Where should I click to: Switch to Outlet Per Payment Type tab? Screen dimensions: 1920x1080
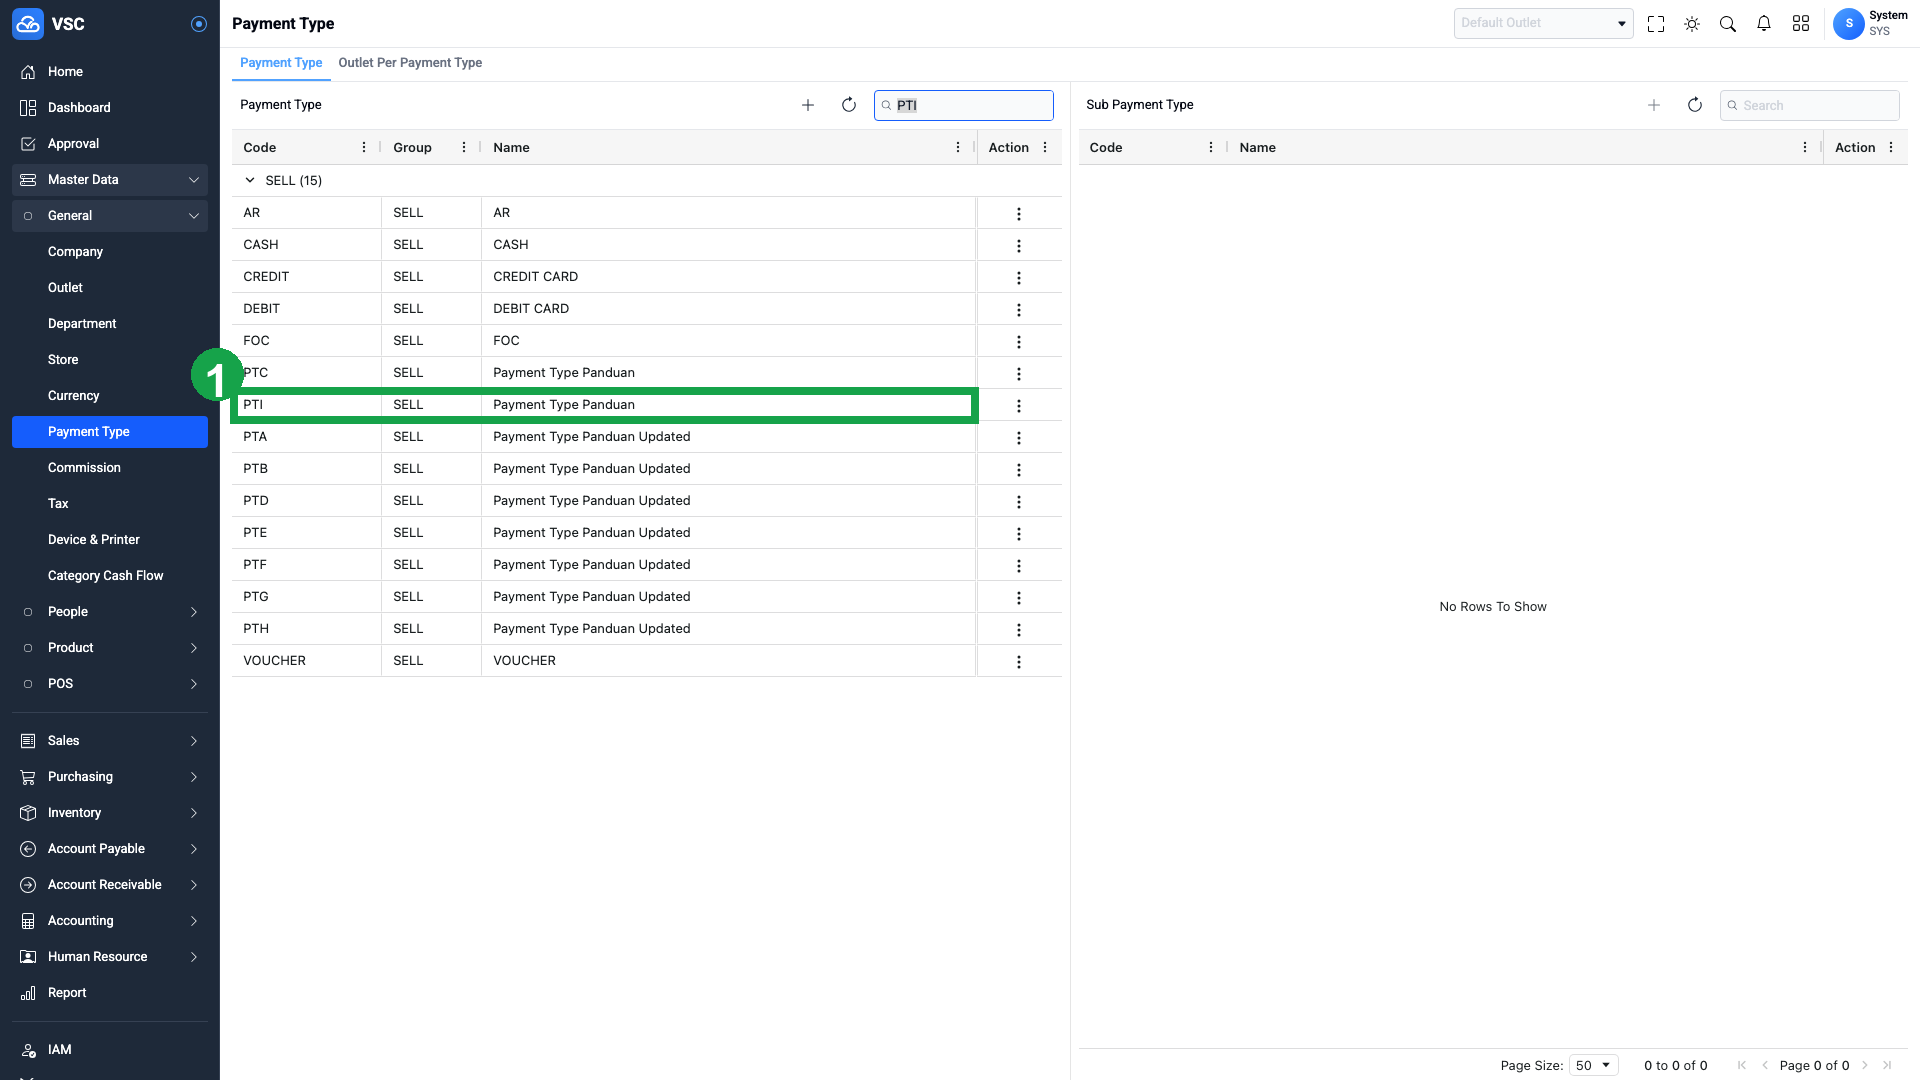(410, 63)
